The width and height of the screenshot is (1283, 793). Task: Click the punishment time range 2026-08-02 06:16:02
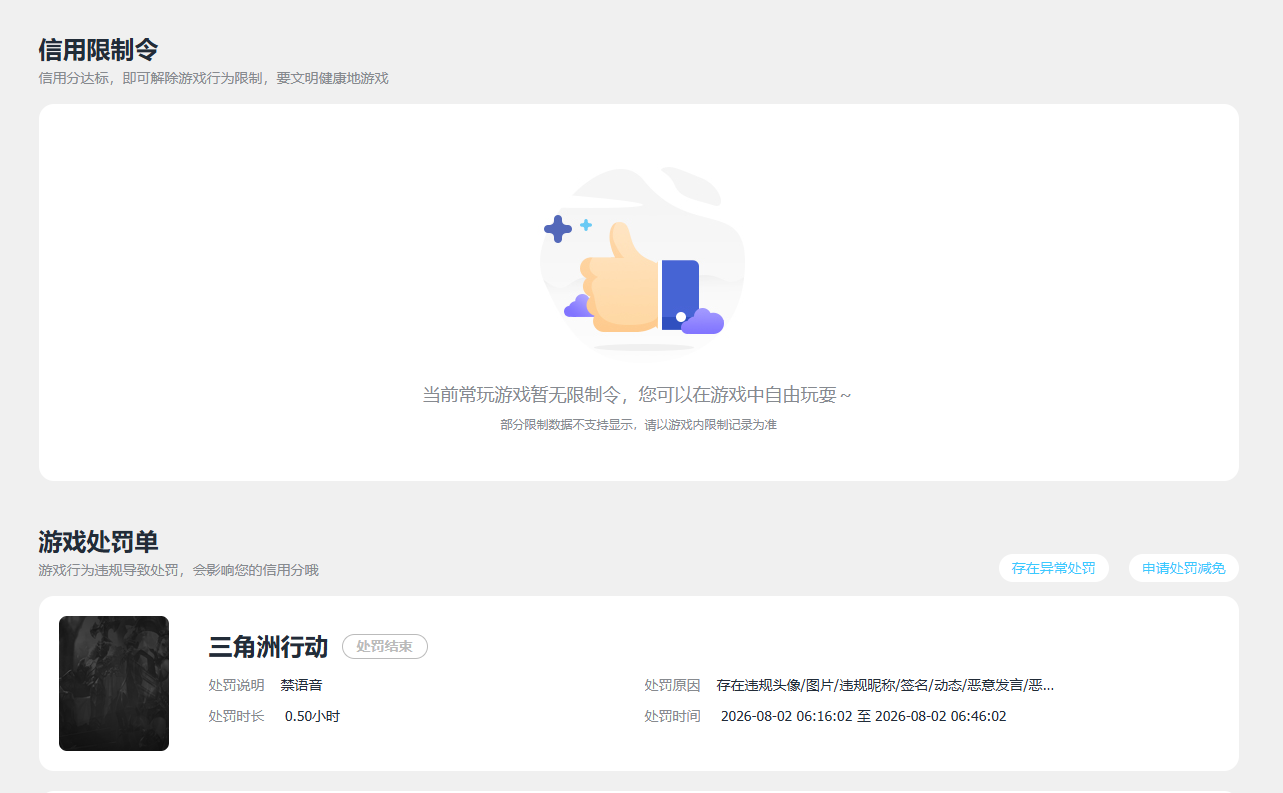(863, 716)
